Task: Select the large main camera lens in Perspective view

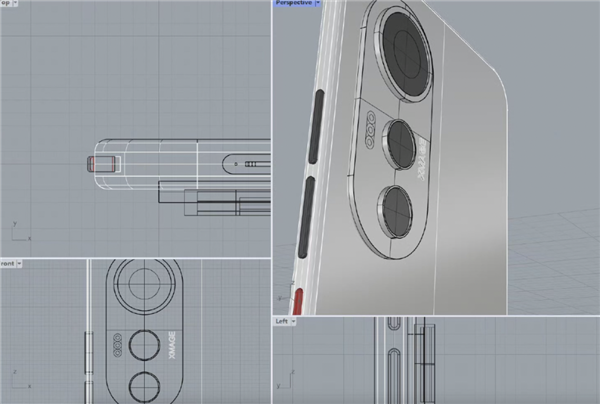Action: tap(407, 53)
